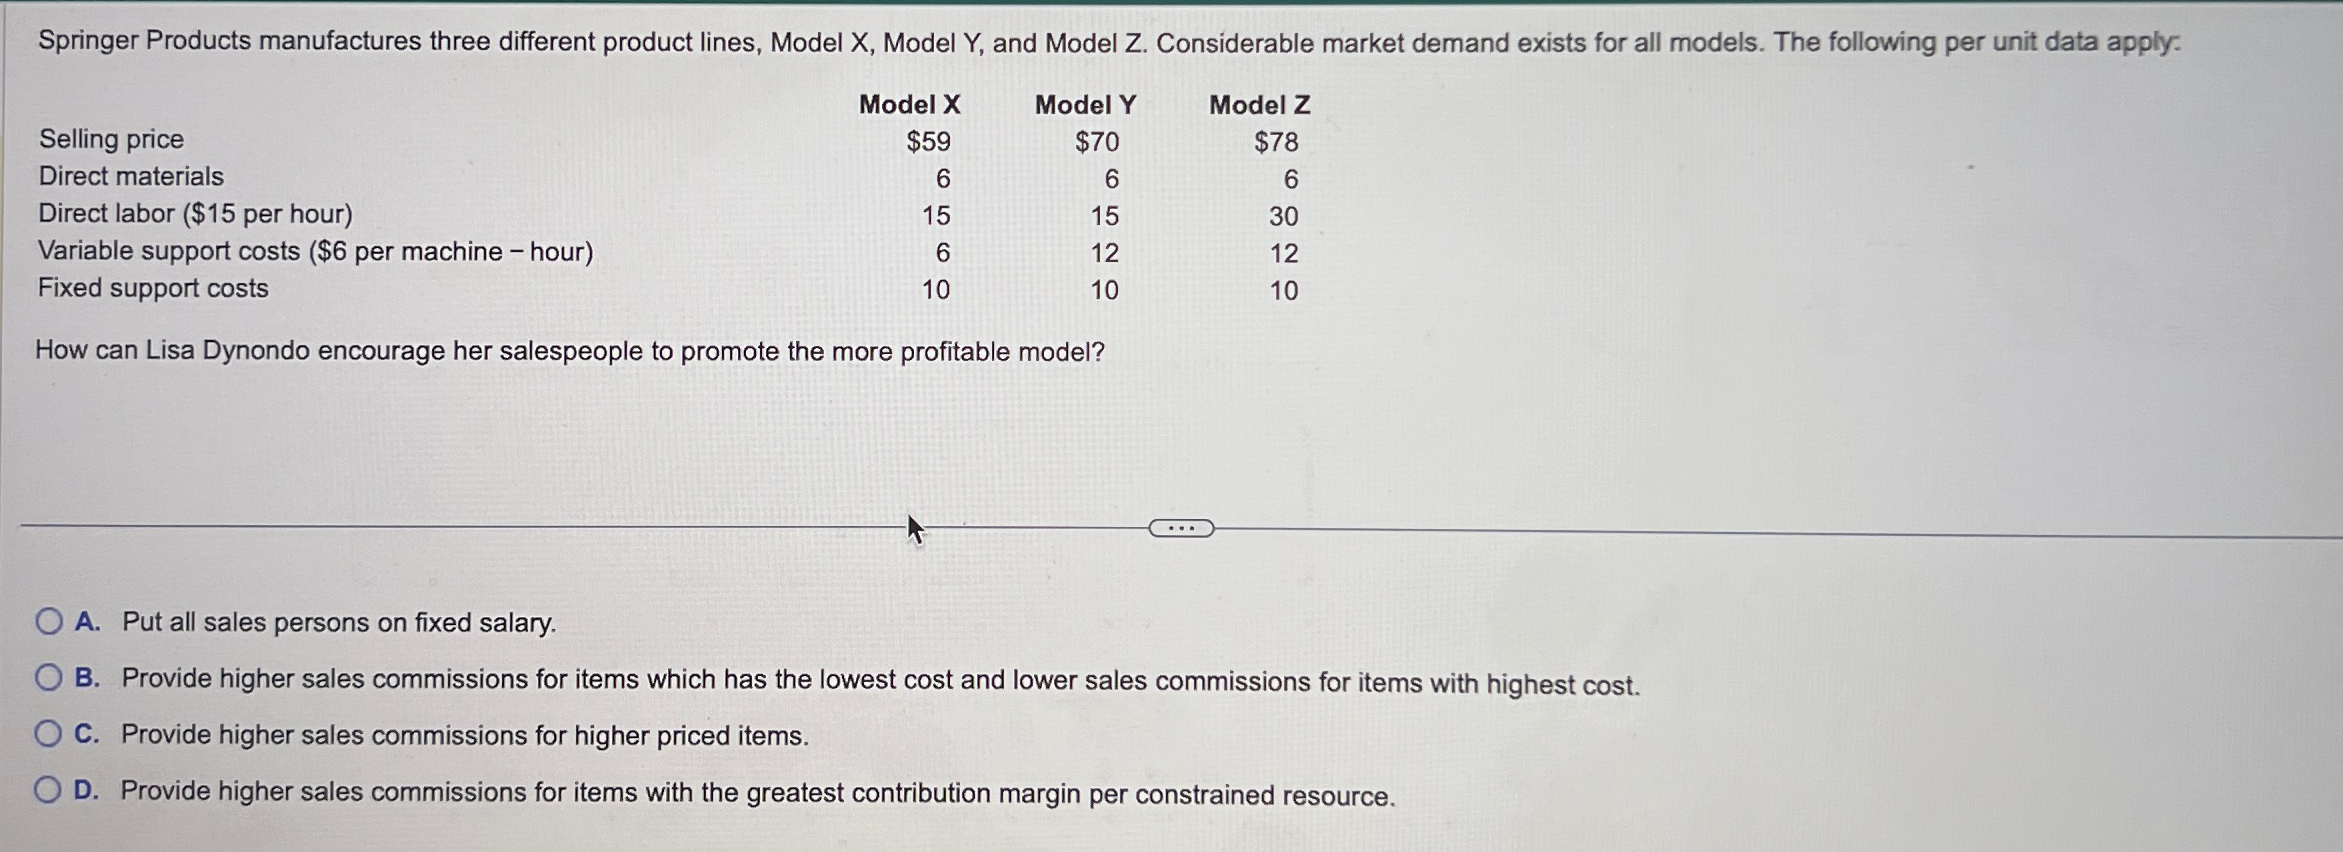Click answer text 'Put all sales persons on fixed salary'
The width and height of the screenshot is (2343, 852).
click(x=338, y=623)
